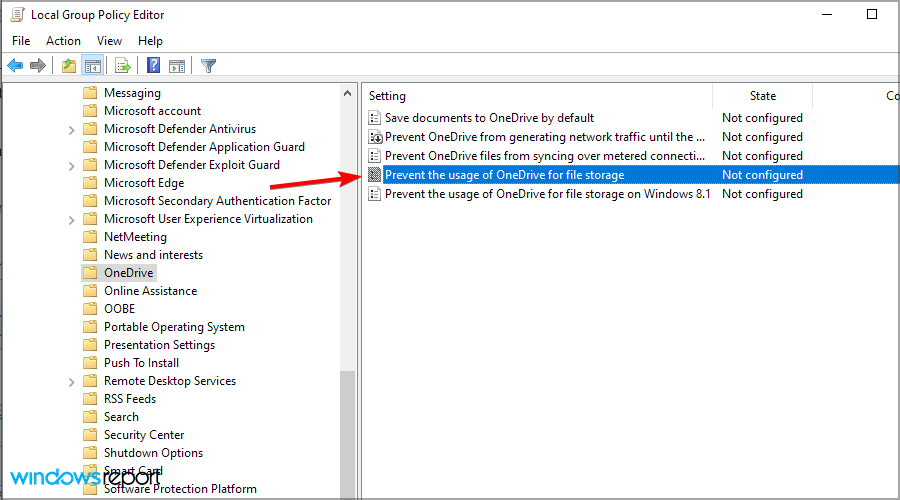The width and height of the screenshot is (900, 500).
Task: Expand Microsoft Defender Antivirus node
Action: coord(71,130)
